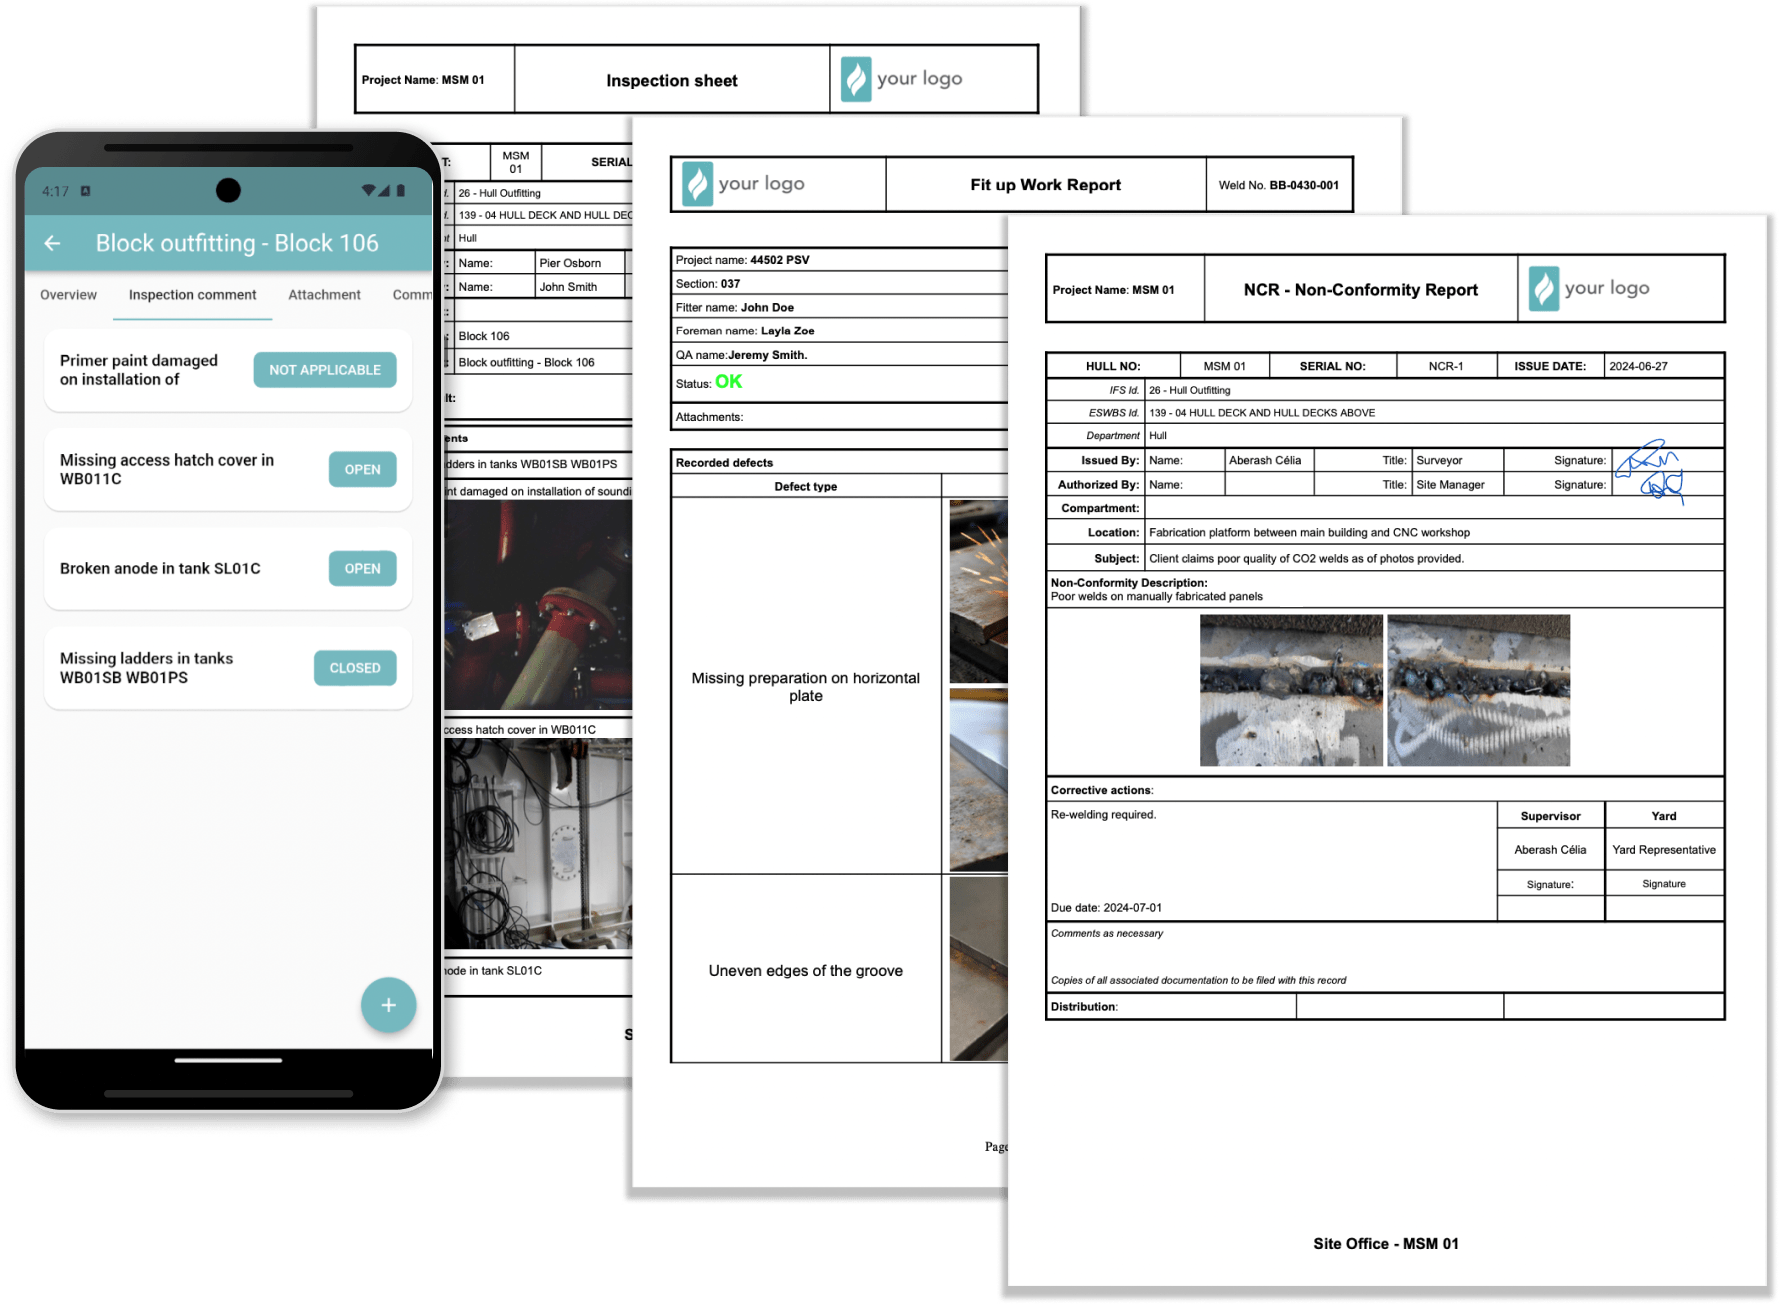Select the Inspection comment tab
This screenshot has width=1779, height=1304.
point(191,294)
